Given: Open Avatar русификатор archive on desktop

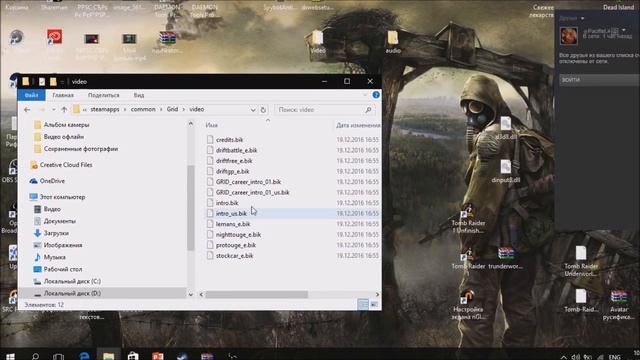Looking at the screenshot, I should [619, 304].
